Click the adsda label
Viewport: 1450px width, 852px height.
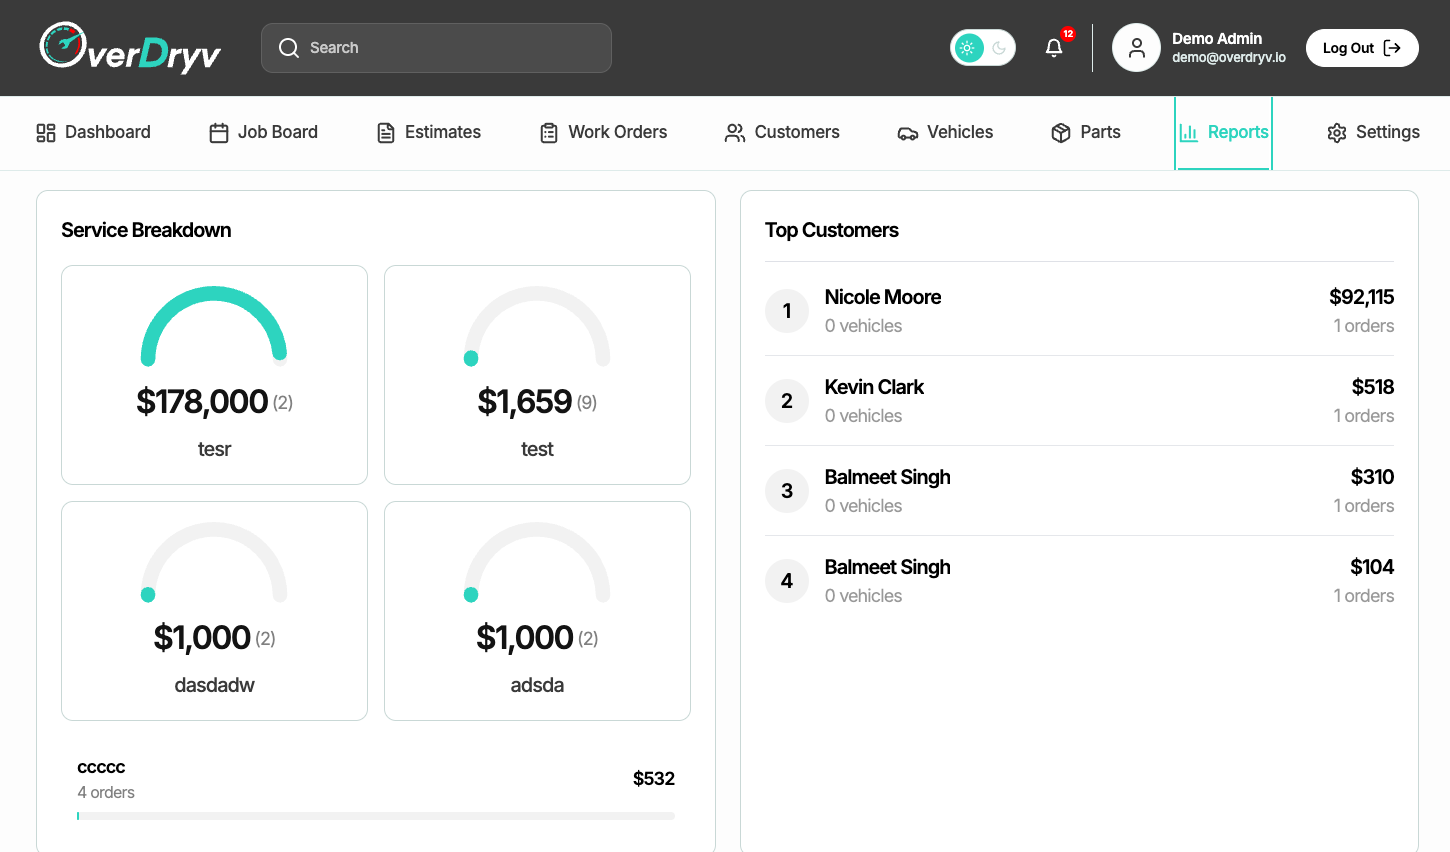537,685
